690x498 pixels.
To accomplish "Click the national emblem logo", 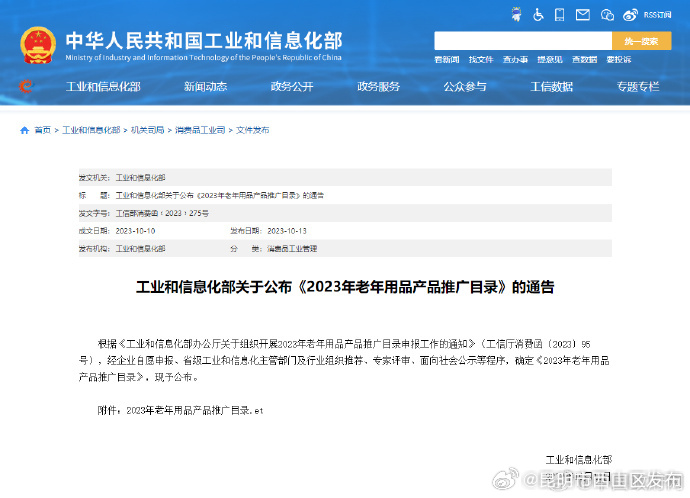I will pyautogui.click(x=38, y=45).
